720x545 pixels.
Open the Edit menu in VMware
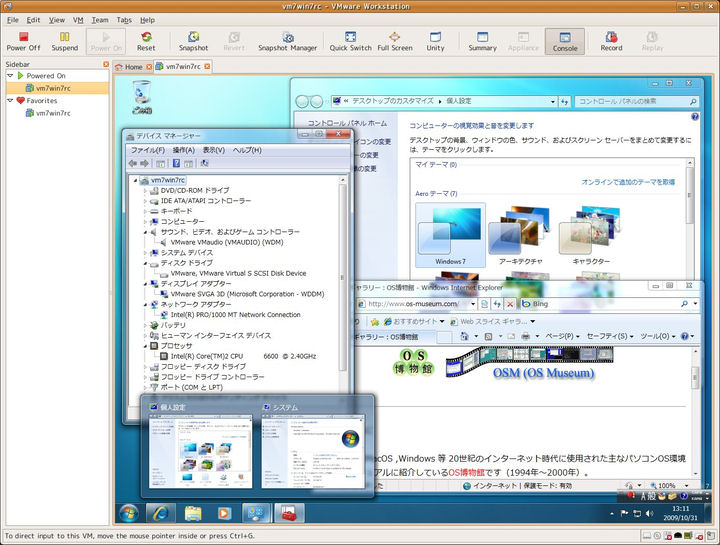33,20
